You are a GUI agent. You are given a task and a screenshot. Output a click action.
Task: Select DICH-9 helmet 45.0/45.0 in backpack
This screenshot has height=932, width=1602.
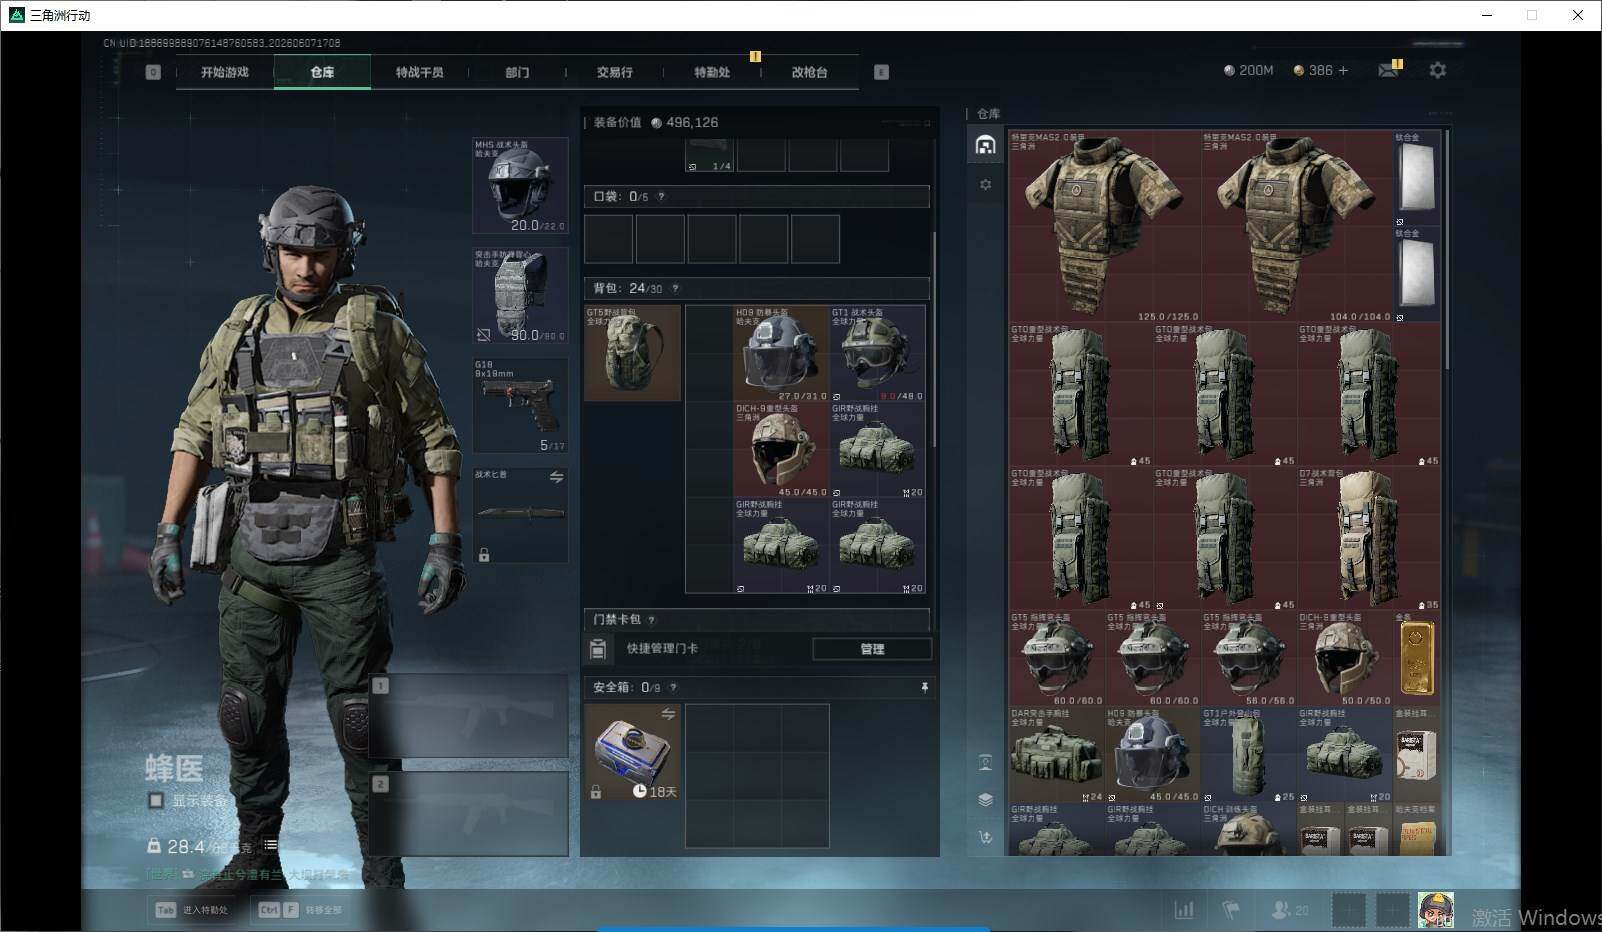(781, 450)
